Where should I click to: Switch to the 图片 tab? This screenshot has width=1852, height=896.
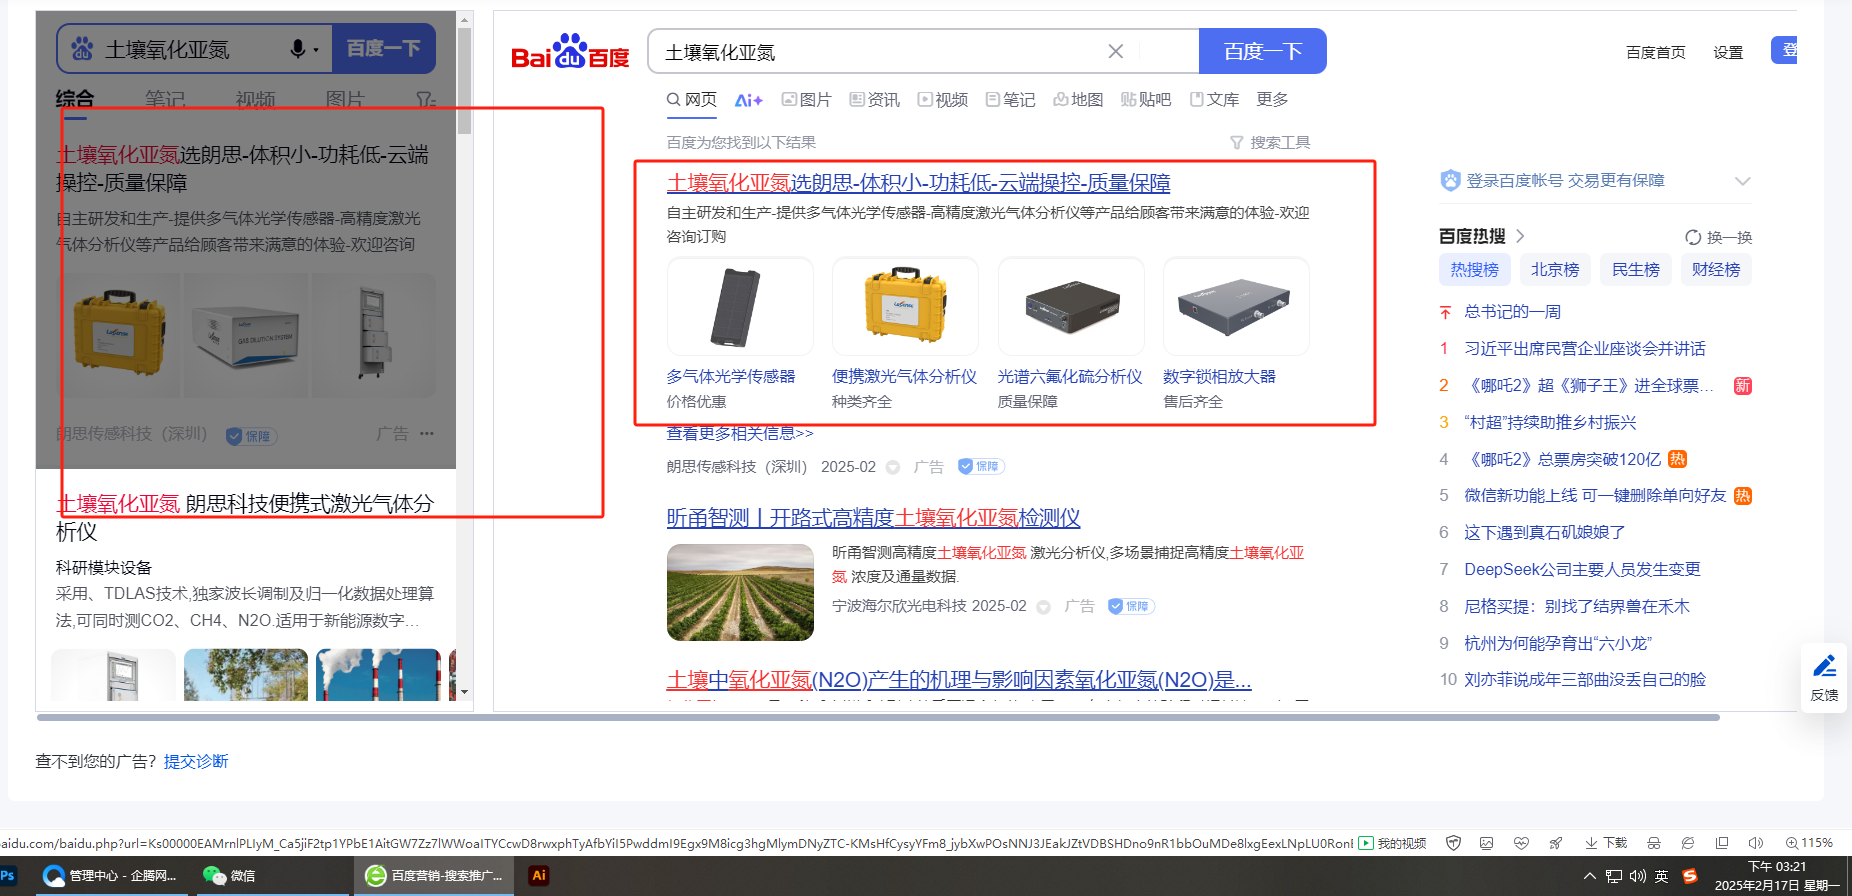pyautogui.click(x=806, y=100)
